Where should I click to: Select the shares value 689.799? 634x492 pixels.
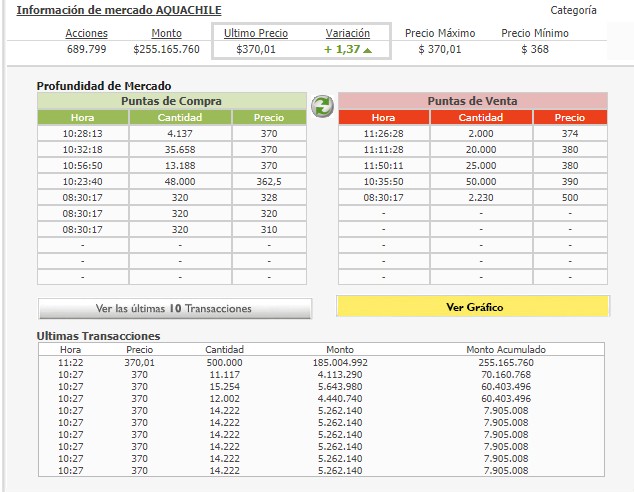pos(87,49)
